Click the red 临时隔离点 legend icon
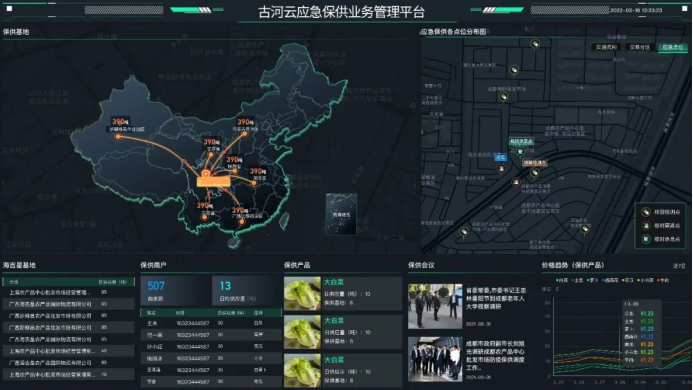 646,226
